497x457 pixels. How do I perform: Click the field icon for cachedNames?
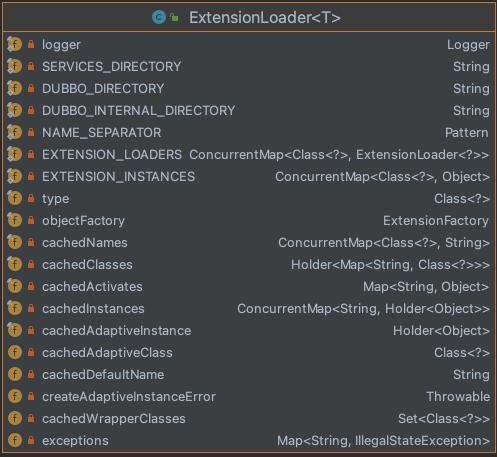tap(14, 242)
